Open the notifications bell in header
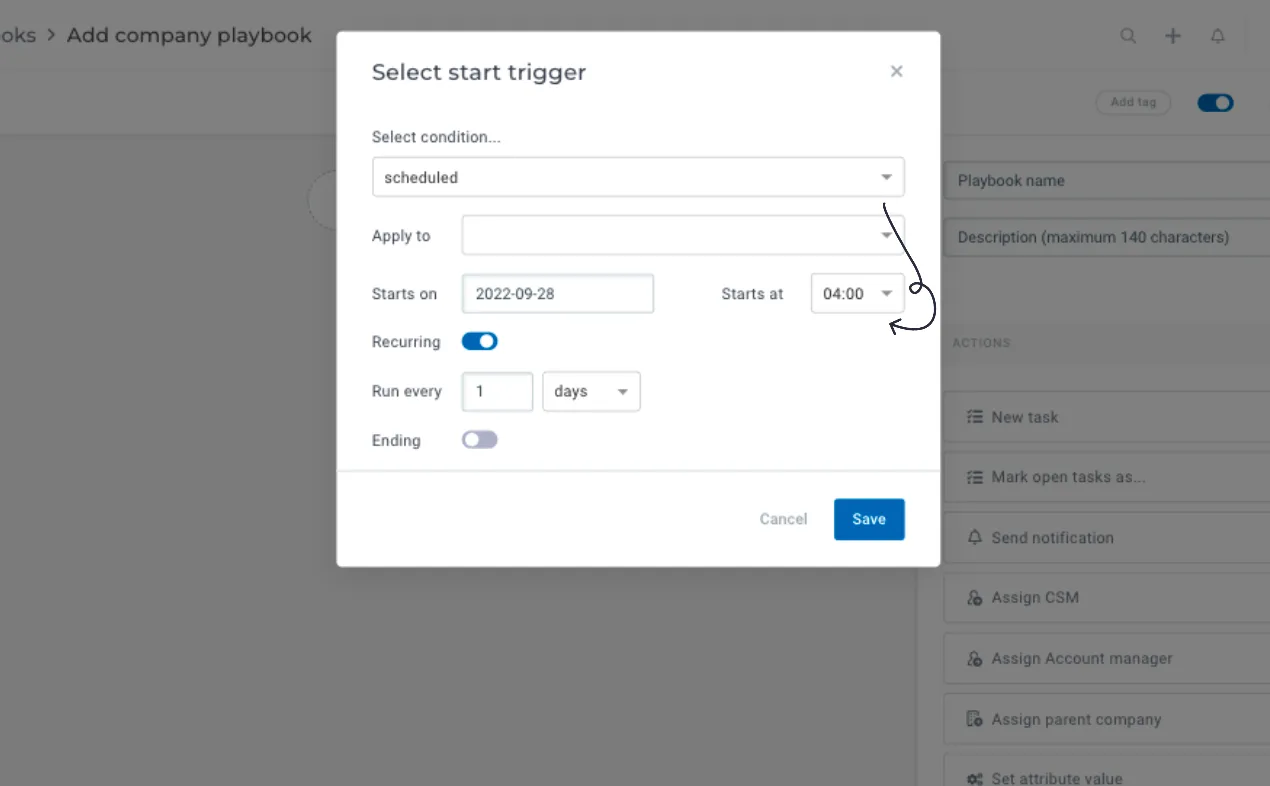Viewport: 1270px width, 786px height. [1217, 36]
